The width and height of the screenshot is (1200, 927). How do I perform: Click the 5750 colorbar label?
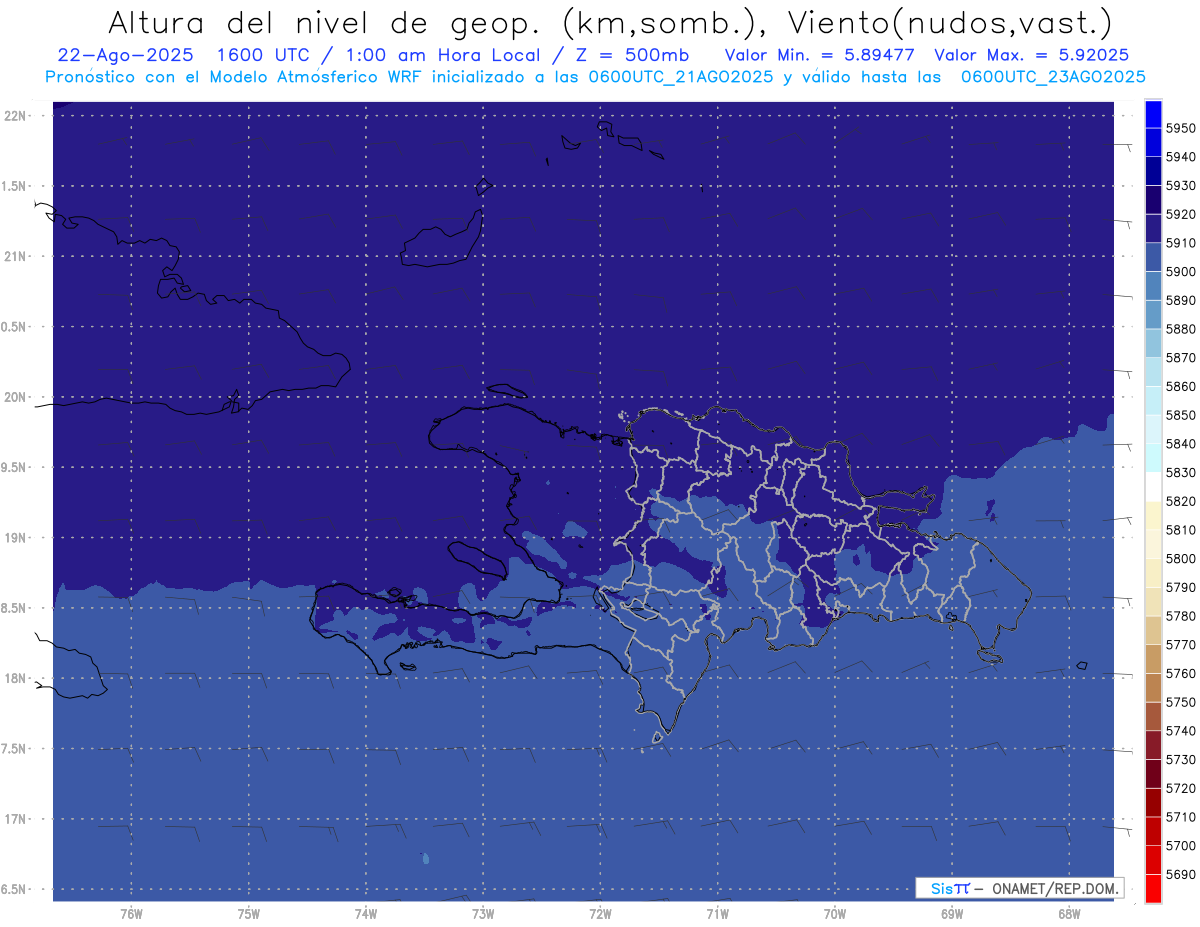(1181, 702)
